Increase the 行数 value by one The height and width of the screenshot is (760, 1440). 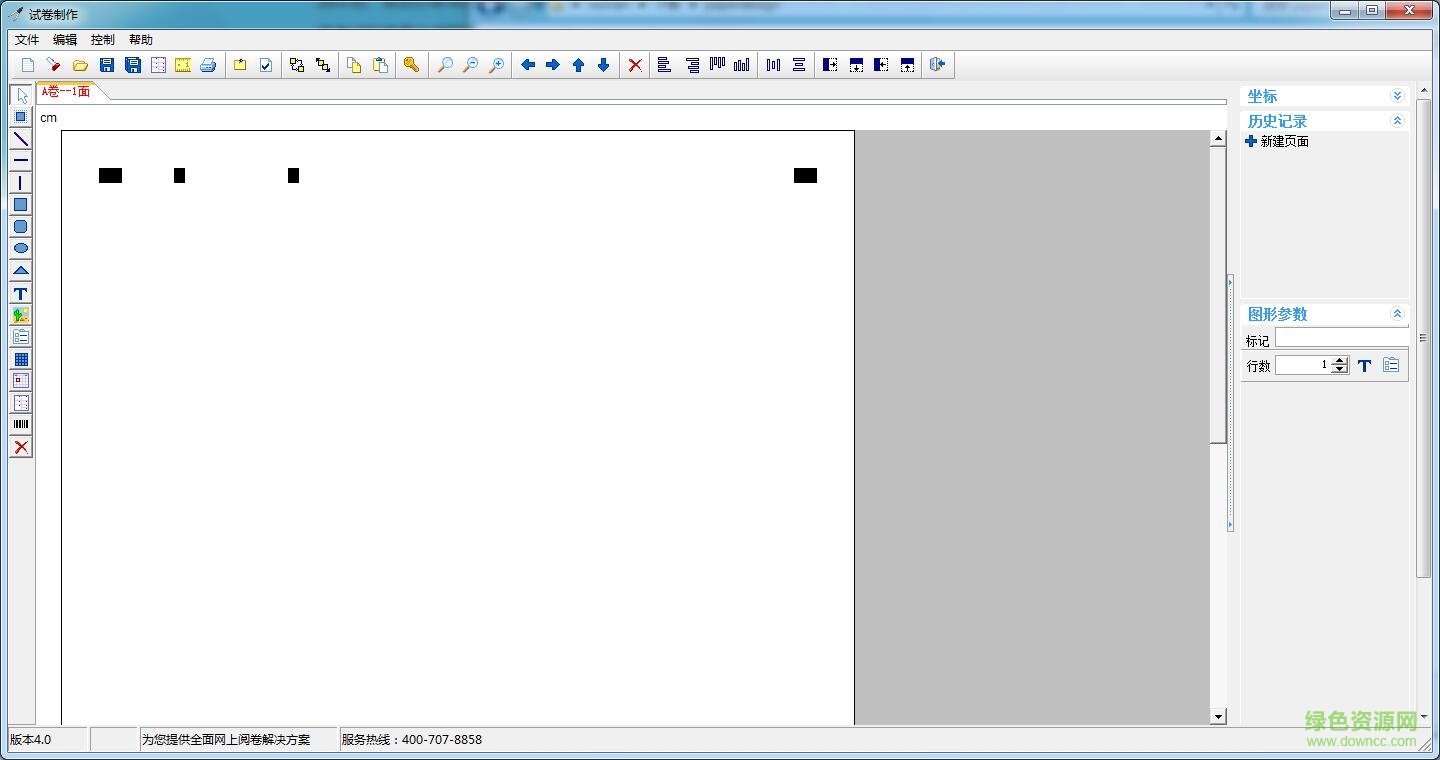coord(1340,360)
